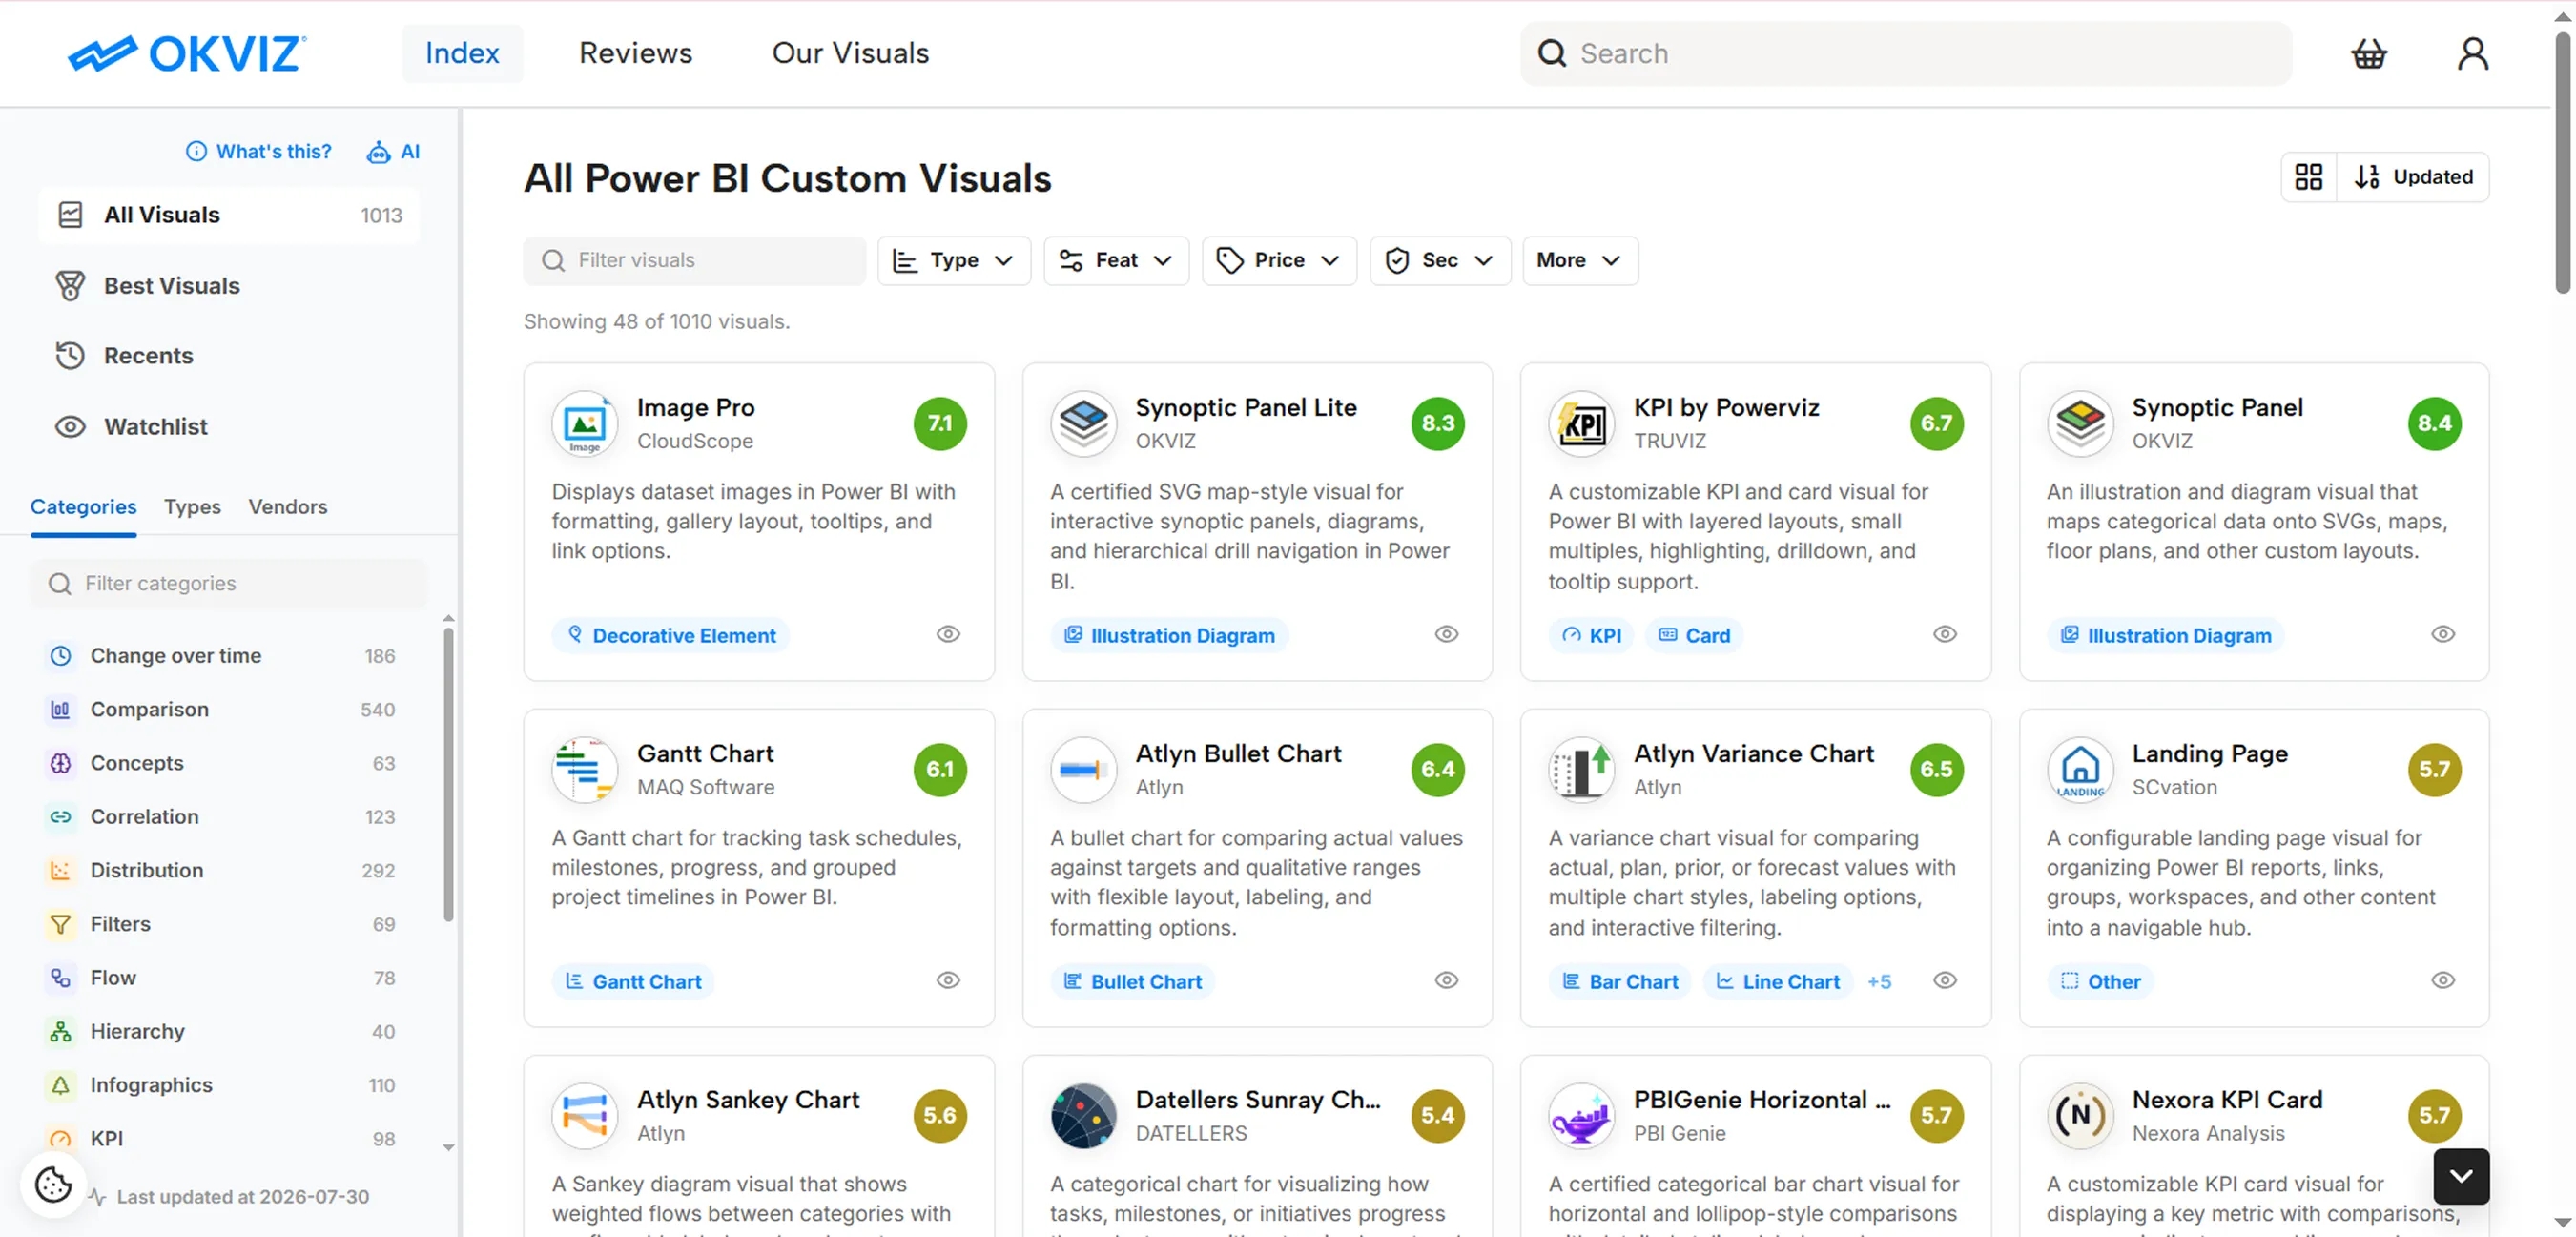Switch to the Vendors tab
The width and height of the screenshot is (2576, 1237).
click(x=288, y=507)
